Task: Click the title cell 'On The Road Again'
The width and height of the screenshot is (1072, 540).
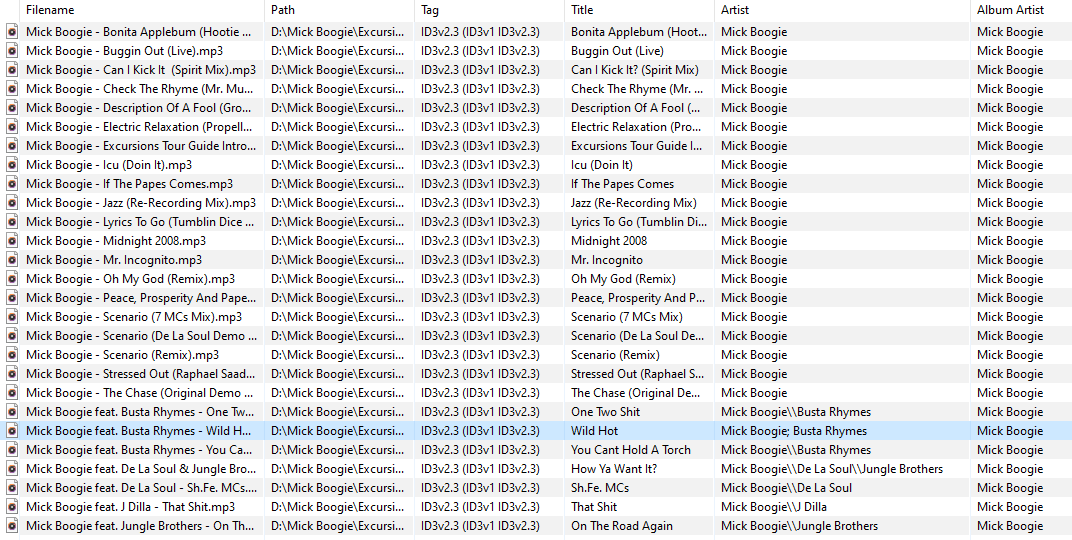Action: (x=621, y=526)
